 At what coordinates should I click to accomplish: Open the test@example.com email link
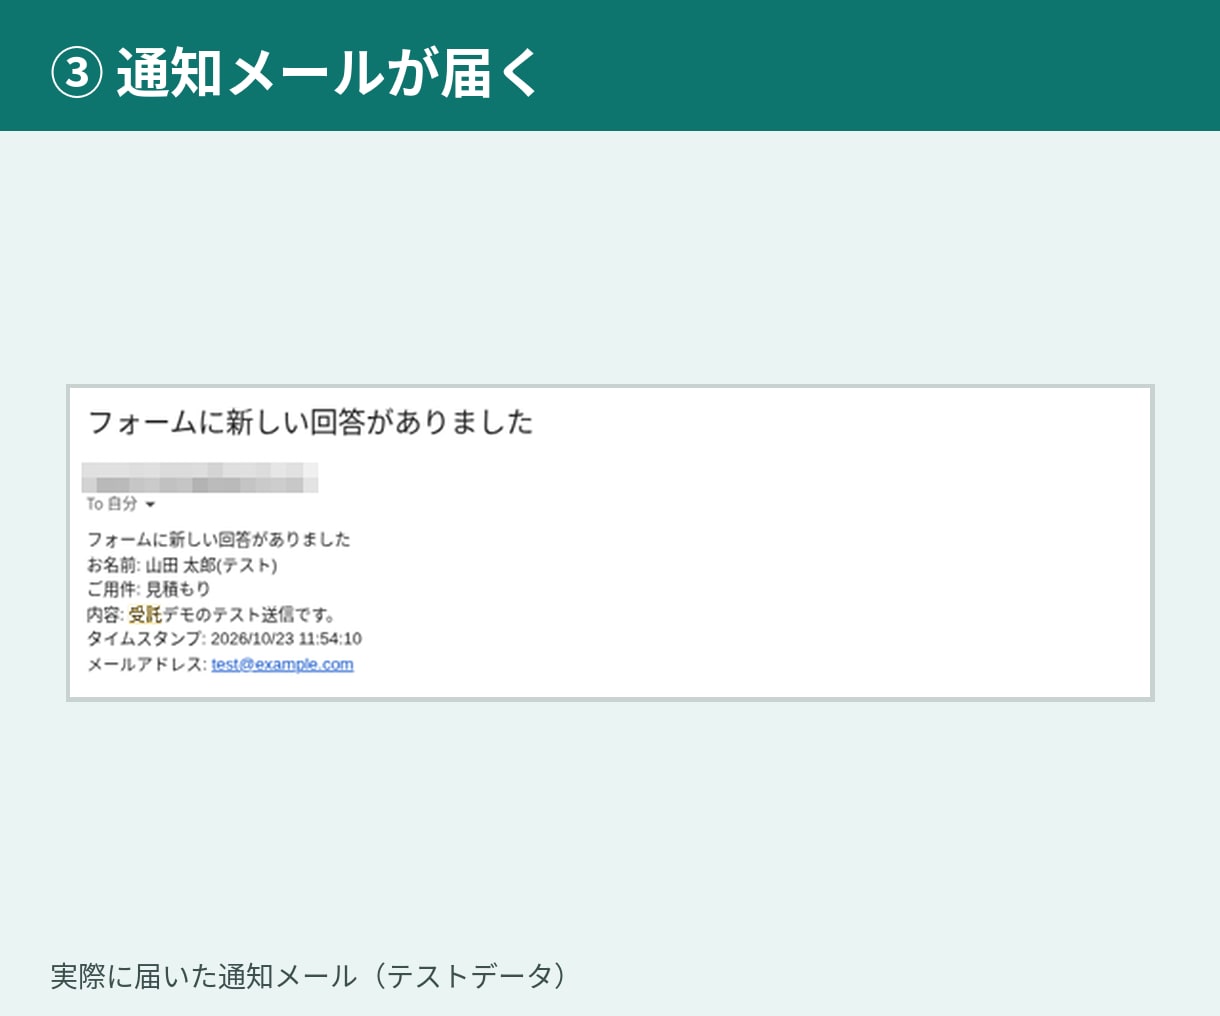coord(282,664)
